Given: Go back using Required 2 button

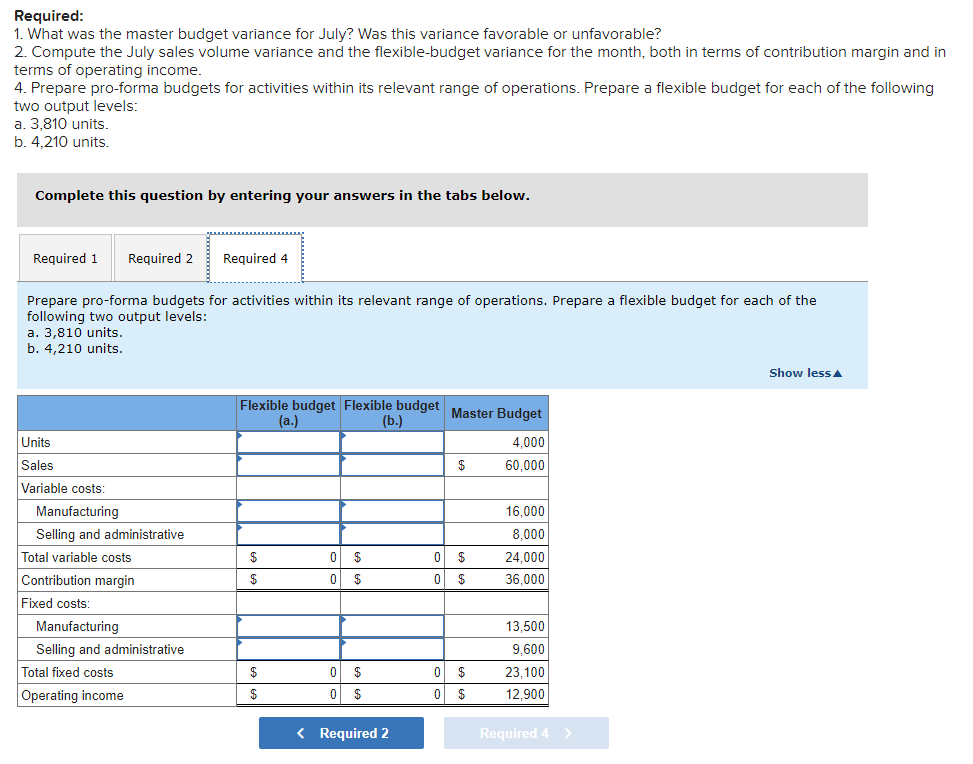Looking at the screenshot, I should (x=341, y=733).
